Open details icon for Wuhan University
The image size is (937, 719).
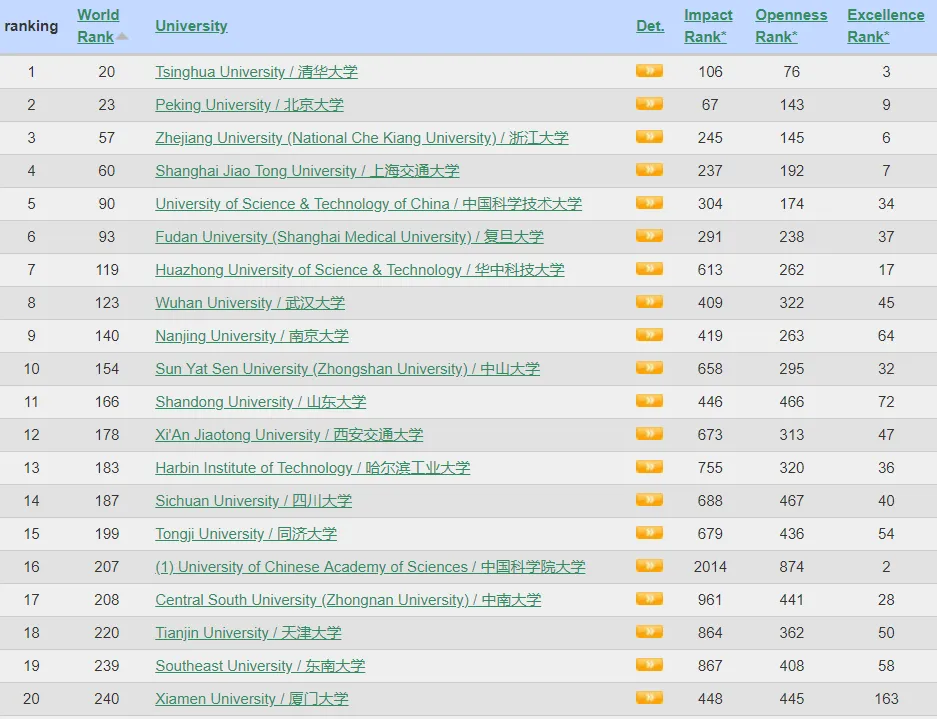pos(649,302)
